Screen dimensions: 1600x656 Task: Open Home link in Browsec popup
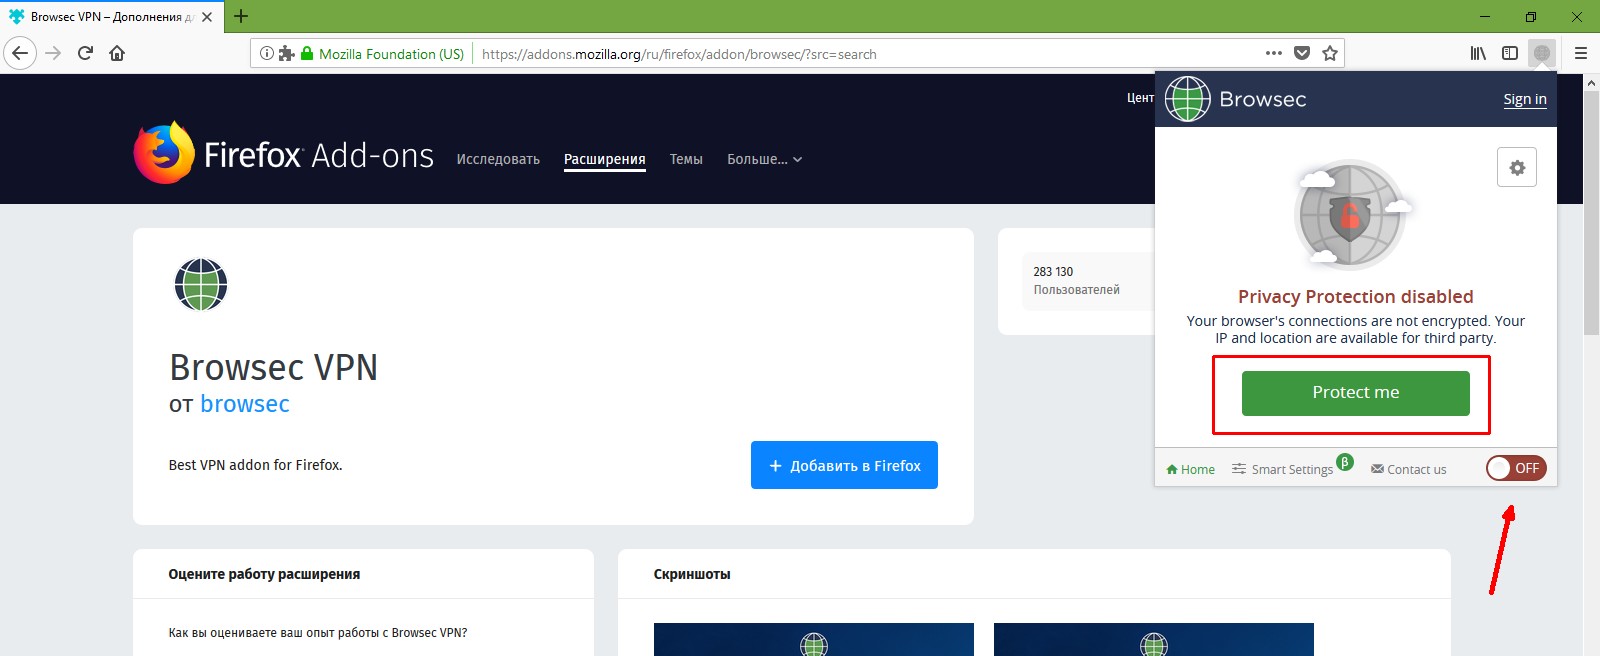tap(1191, 469)
